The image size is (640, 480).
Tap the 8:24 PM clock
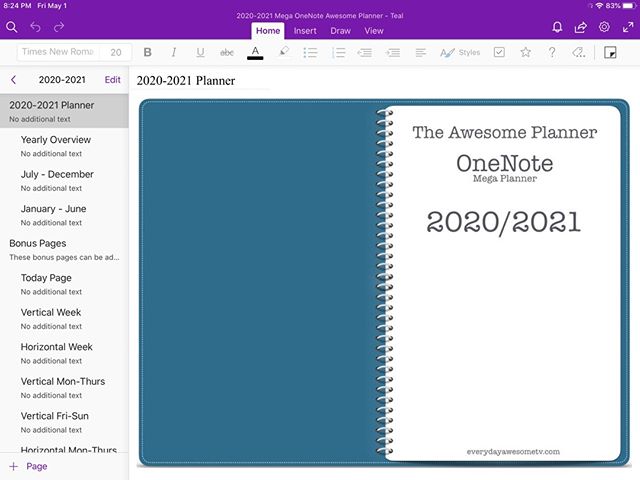(x=17, y=6)
